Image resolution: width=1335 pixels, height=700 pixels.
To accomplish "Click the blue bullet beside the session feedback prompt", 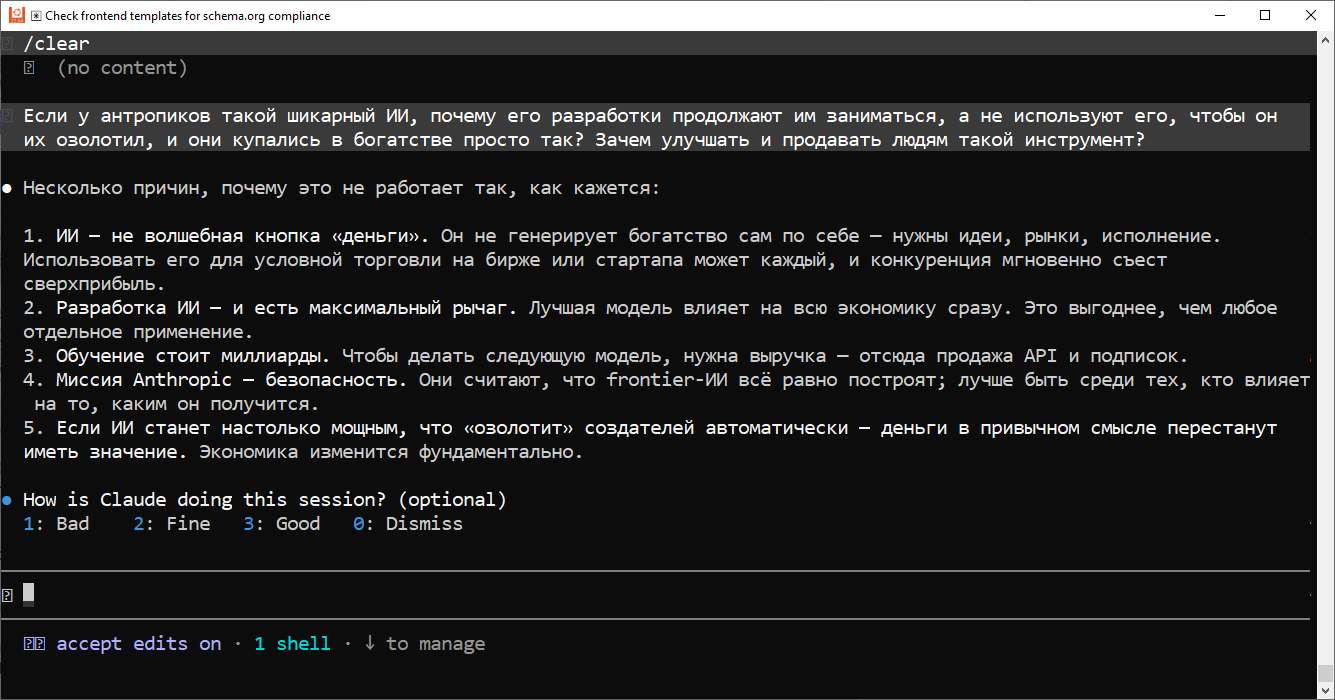I will tap(7, 500).
